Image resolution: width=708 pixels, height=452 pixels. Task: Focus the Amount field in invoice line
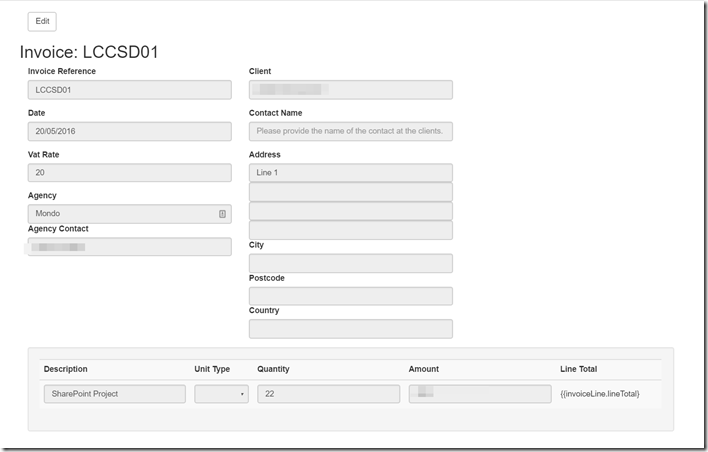pos(480,394)
